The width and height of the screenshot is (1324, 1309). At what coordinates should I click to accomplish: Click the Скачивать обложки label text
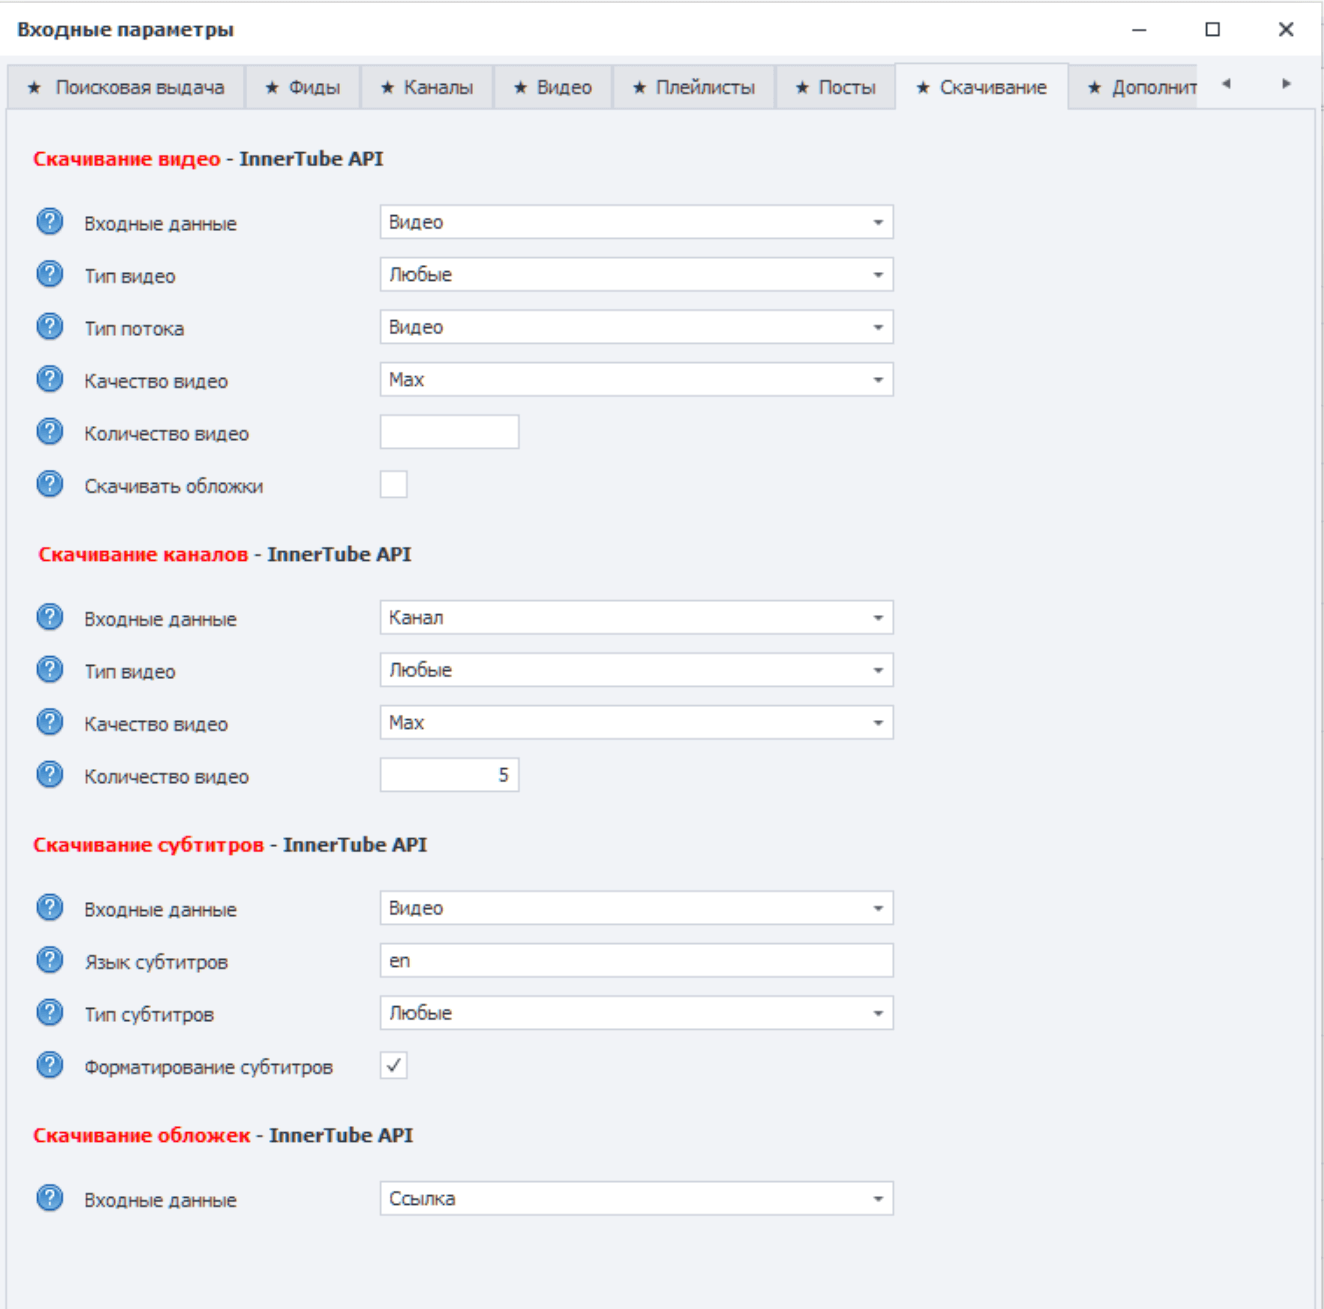pyautogui.click(x=174, y=486)
